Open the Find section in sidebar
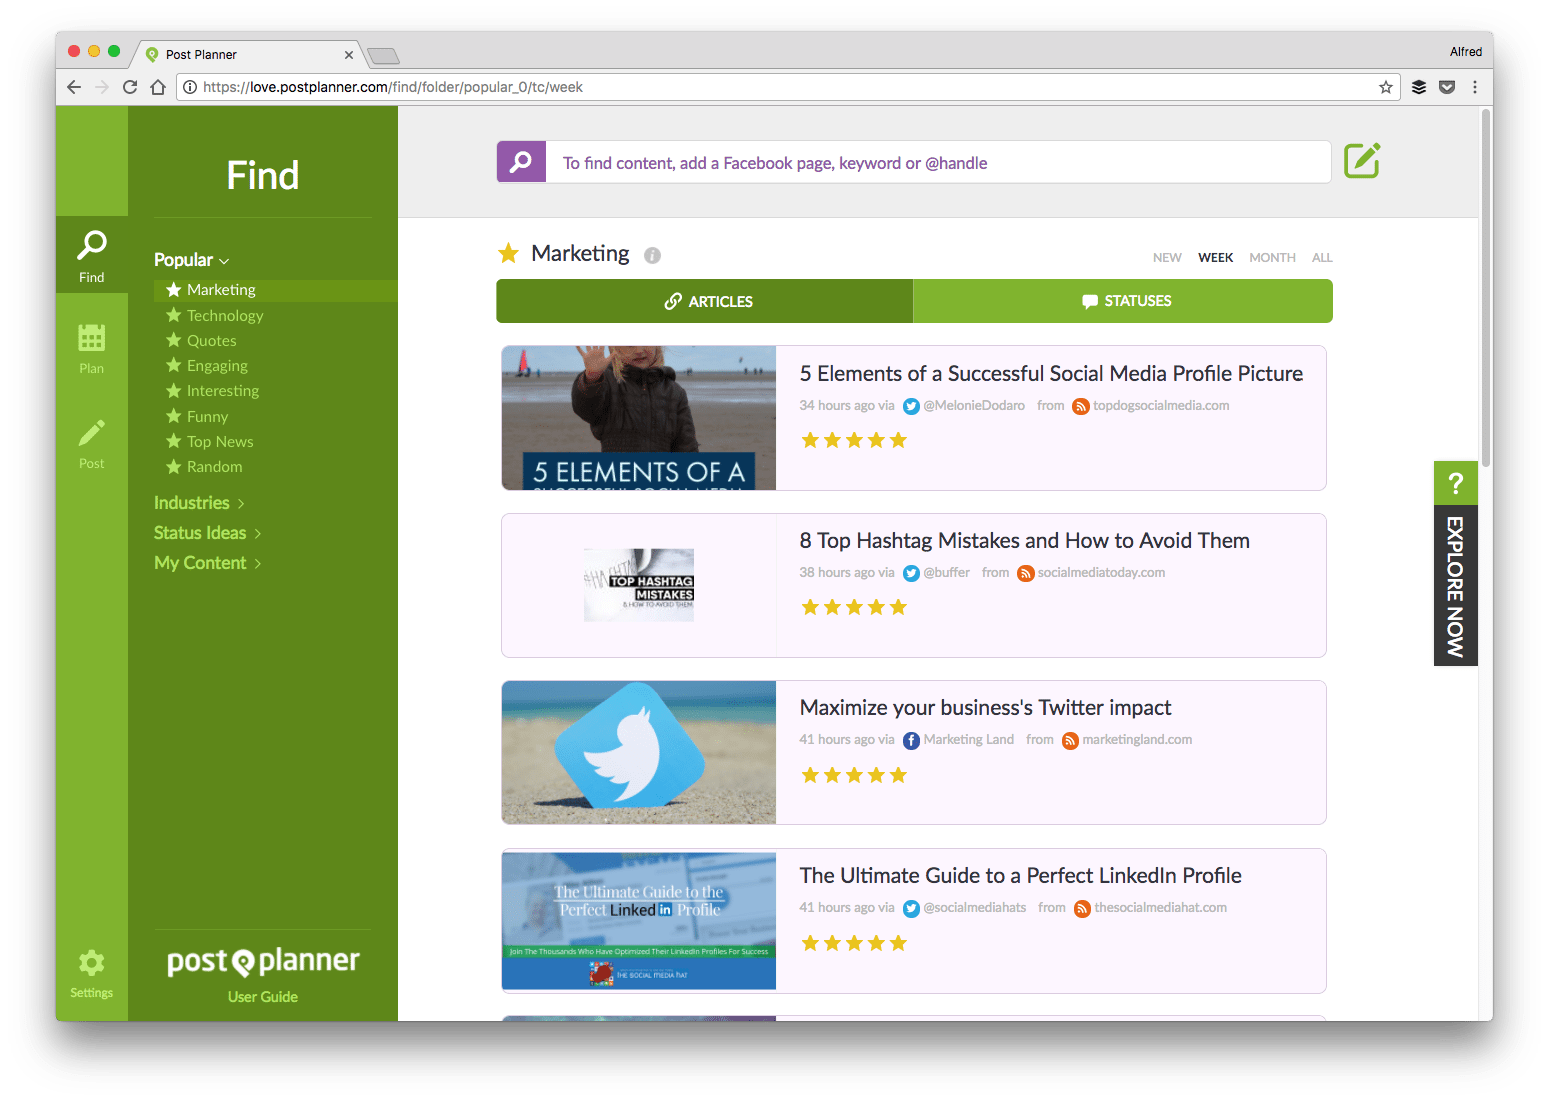This screenshot has width=1549, height=1101. click(91, 255)
